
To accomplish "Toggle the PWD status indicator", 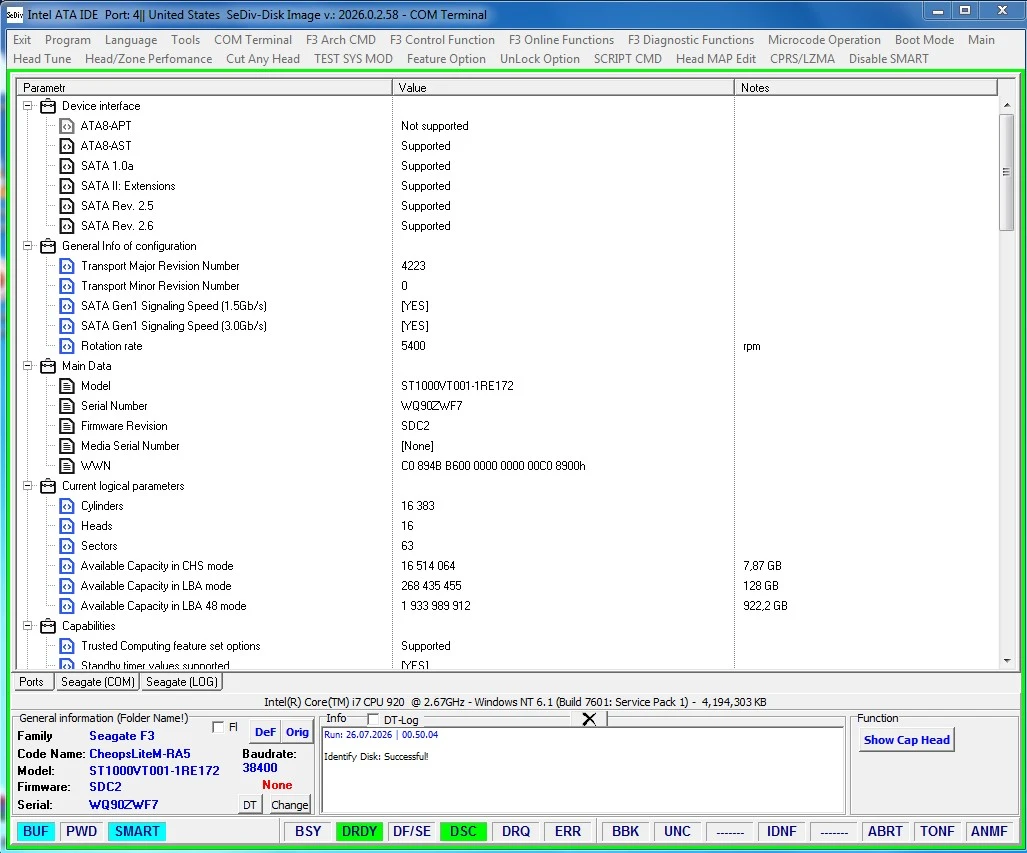I will coord(82,831).
